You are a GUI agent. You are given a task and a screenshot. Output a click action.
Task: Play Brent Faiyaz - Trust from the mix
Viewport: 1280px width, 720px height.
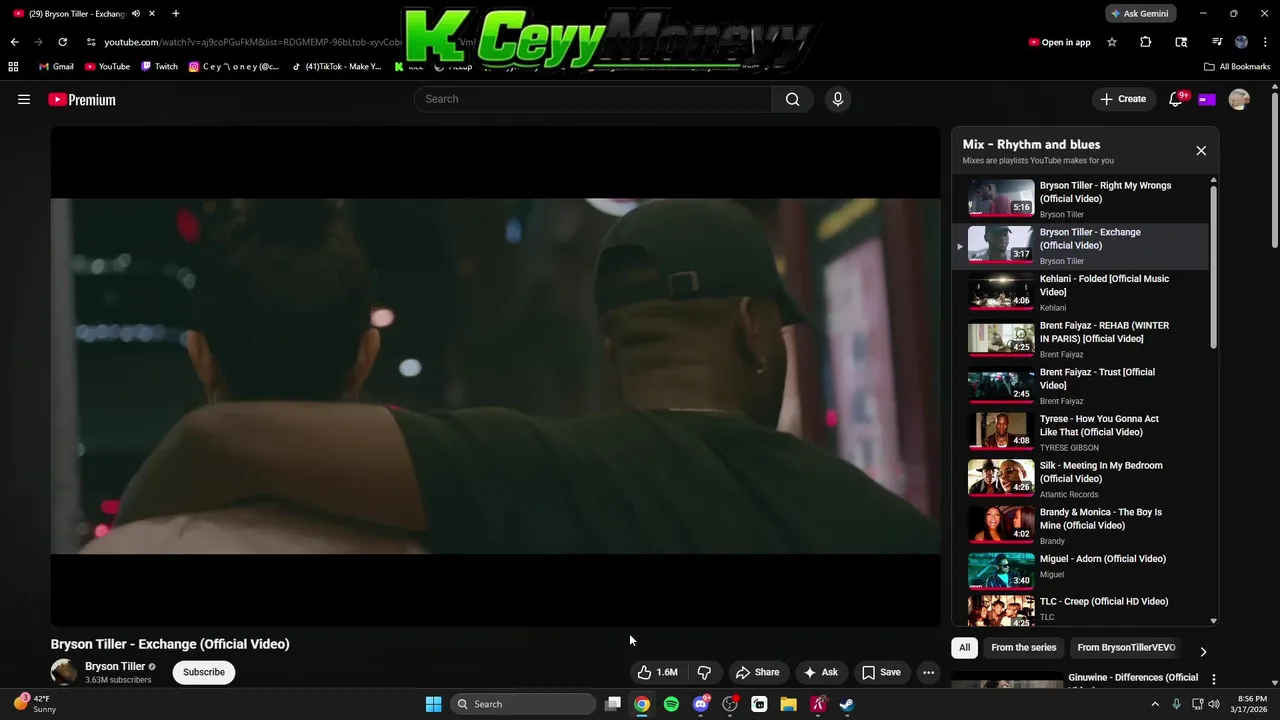point(1080,386)
